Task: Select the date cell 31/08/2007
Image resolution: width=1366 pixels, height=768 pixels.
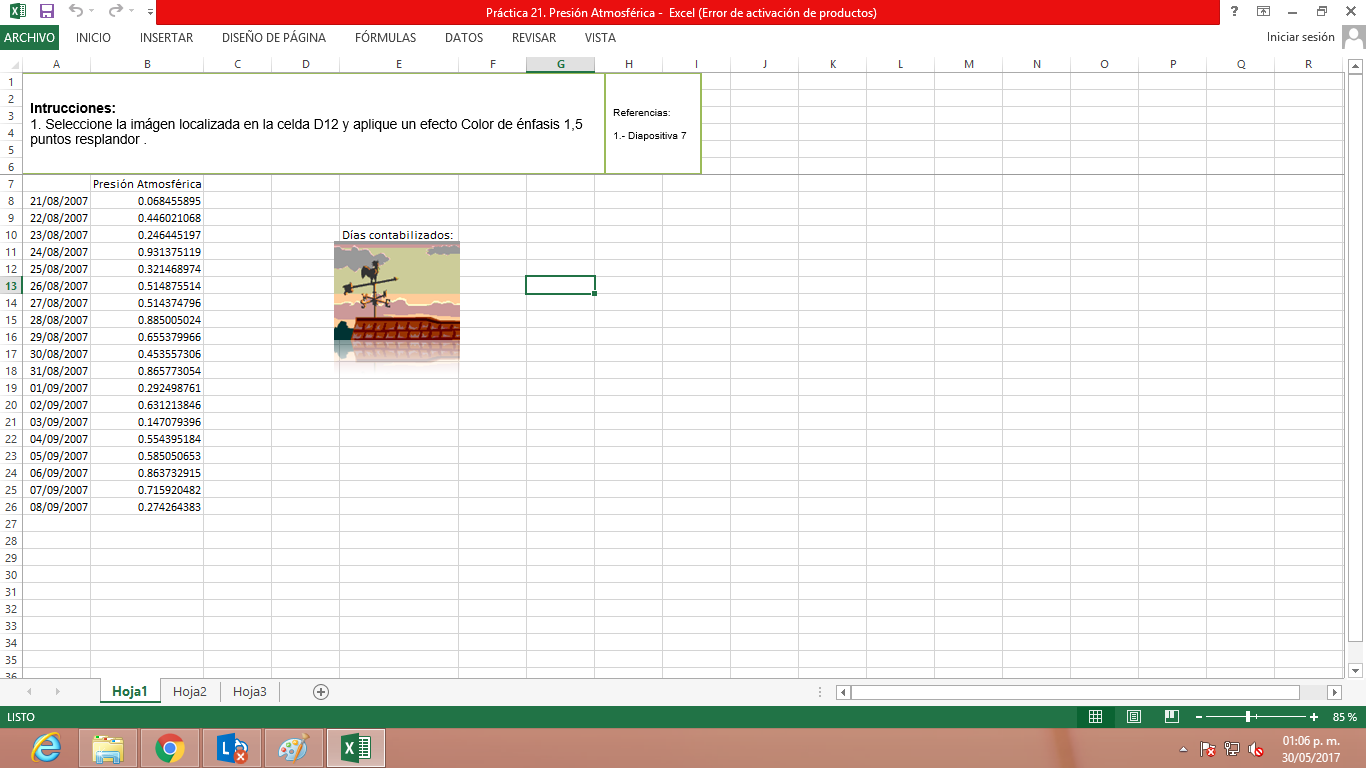Action: point(56,371)
